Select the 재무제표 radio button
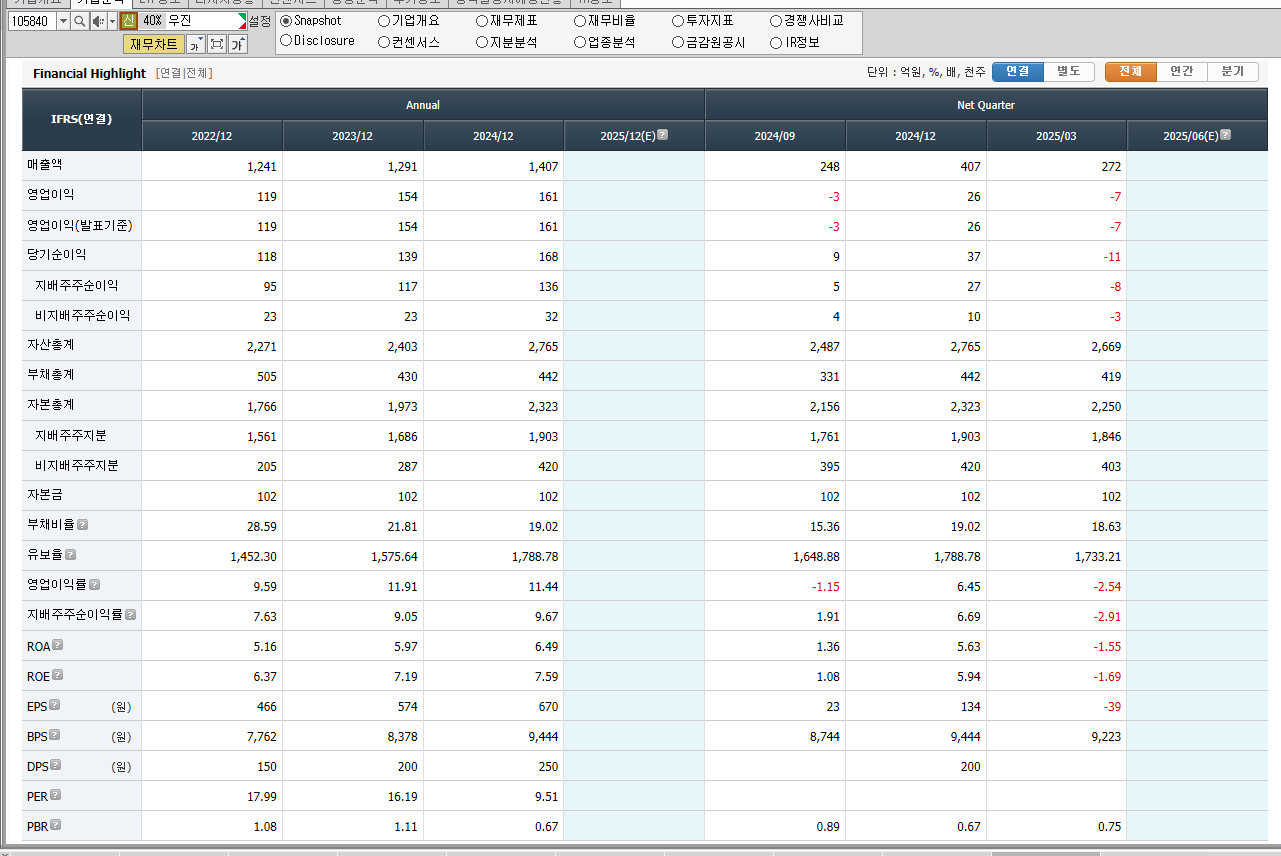This screenshot has width=1281, height=856. pos(483,21)
